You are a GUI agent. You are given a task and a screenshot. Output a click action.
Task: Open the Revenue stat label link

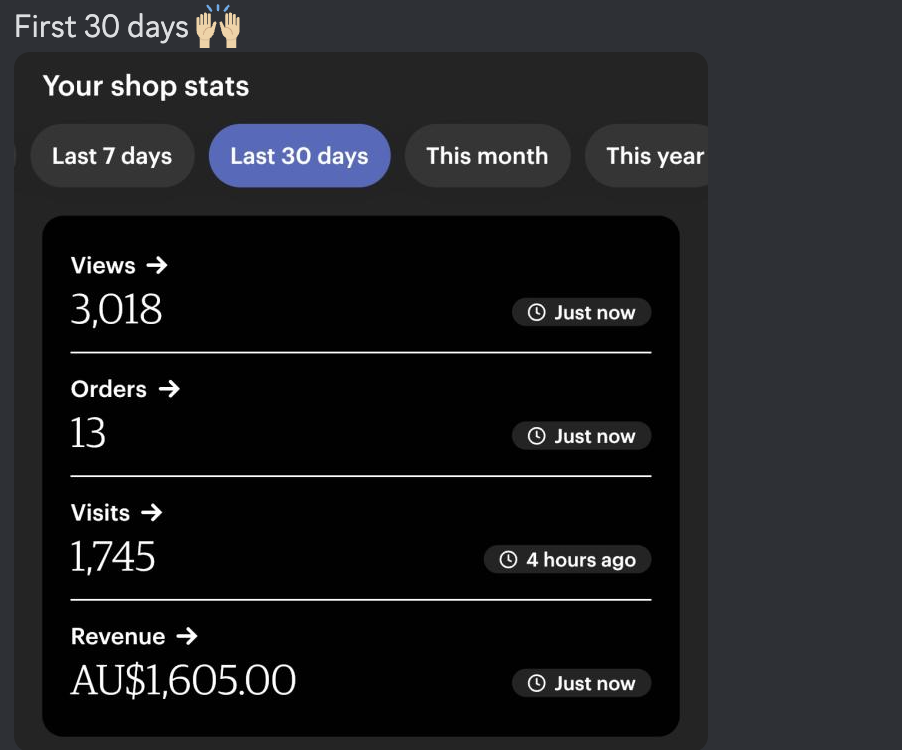[118, 636]
